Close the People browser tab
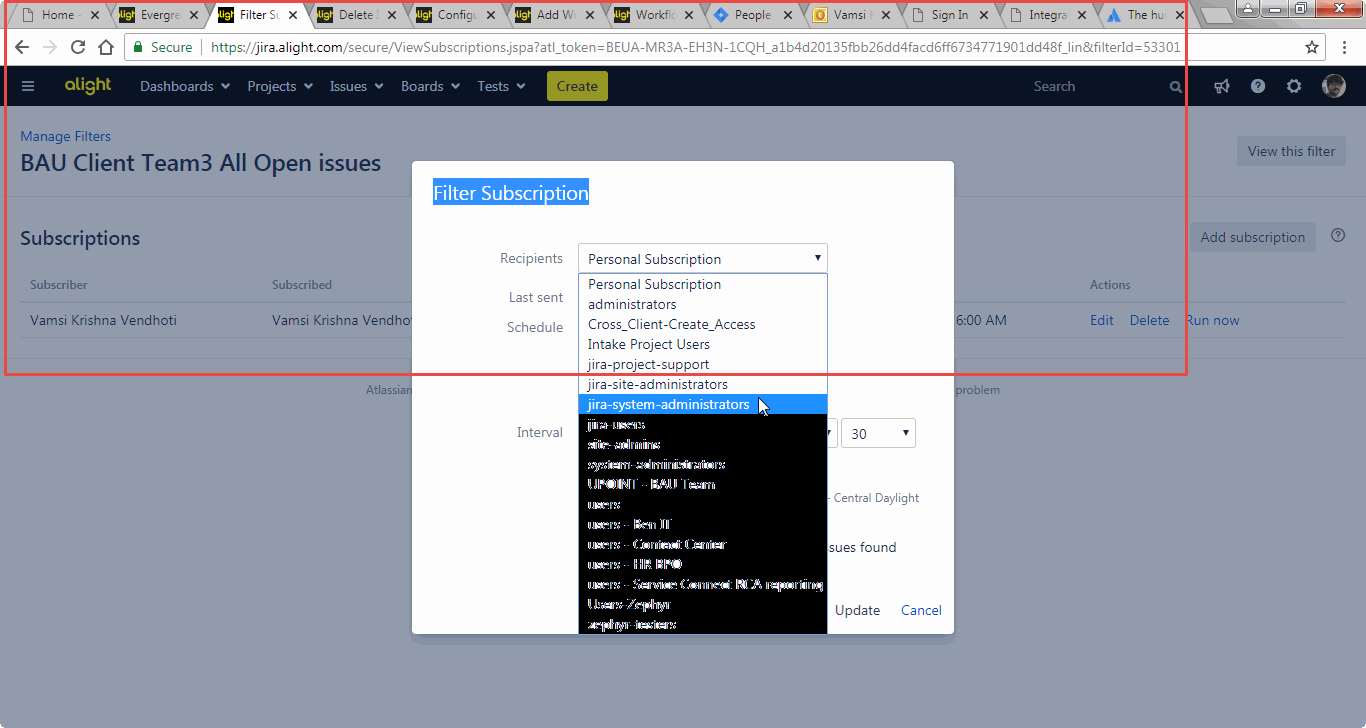The height and width of the screenshot is (728, 1366). pyautogui.click(x=788, y=15)
